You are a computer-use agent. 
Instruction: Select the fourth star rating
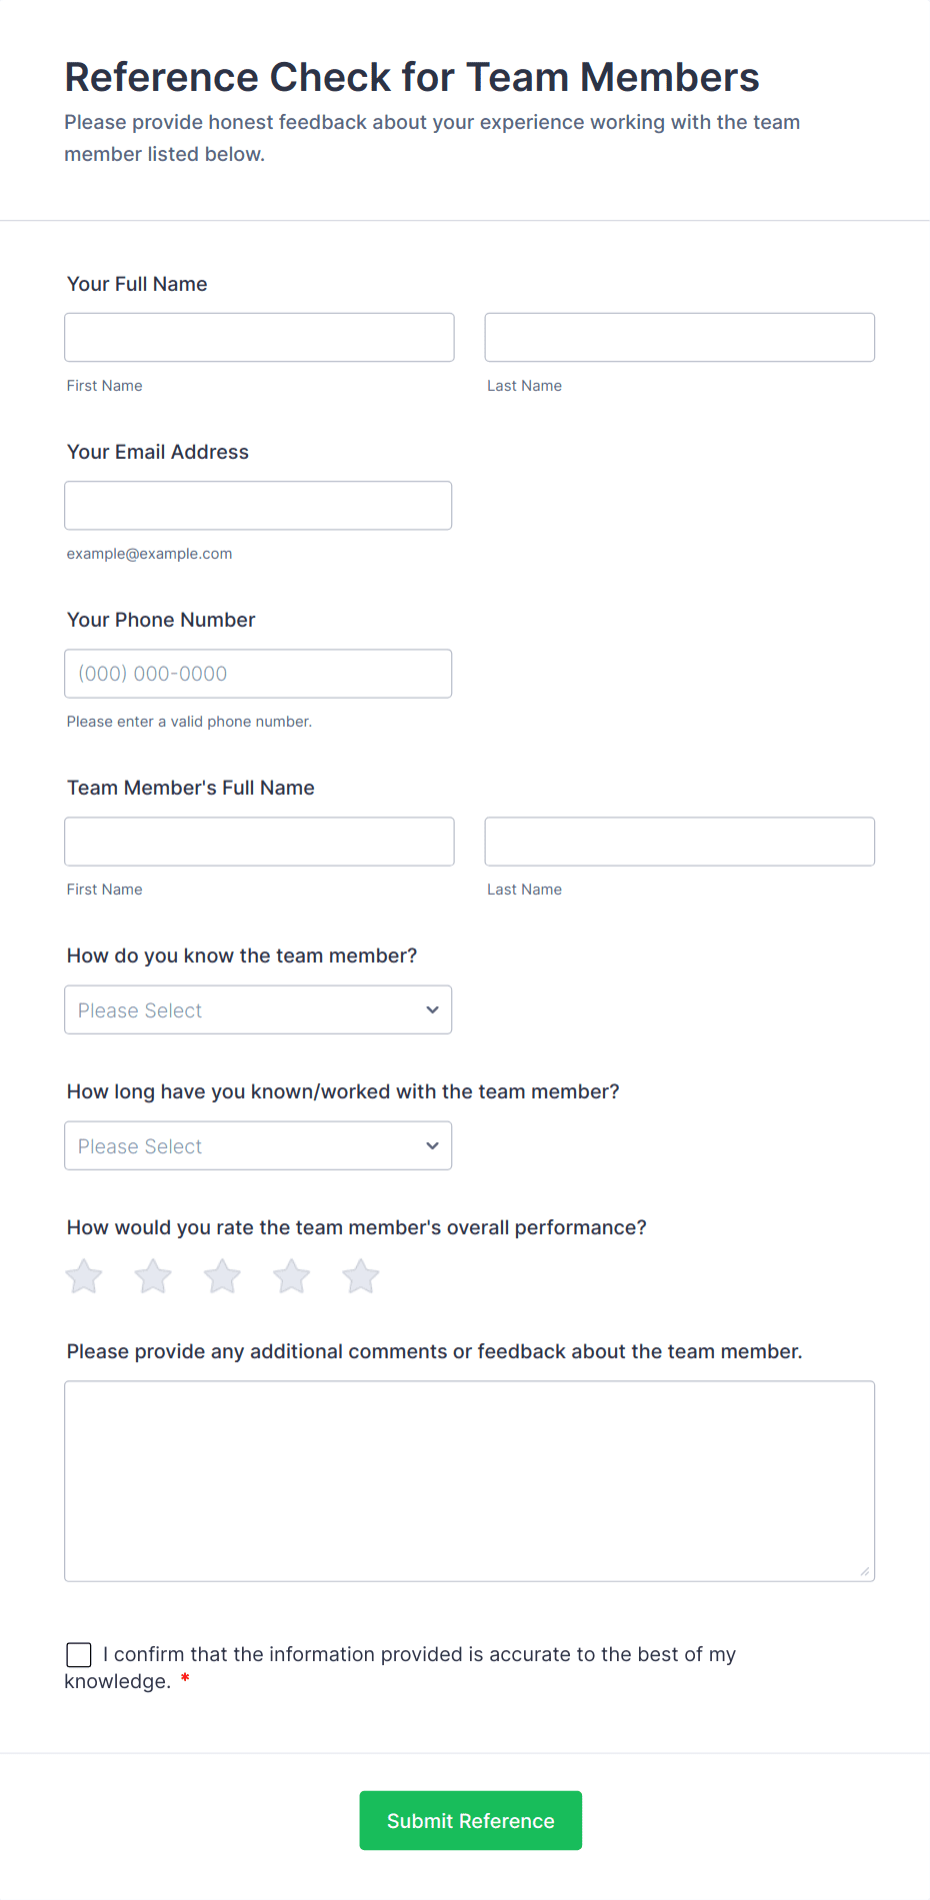(x=290, y=1276)
